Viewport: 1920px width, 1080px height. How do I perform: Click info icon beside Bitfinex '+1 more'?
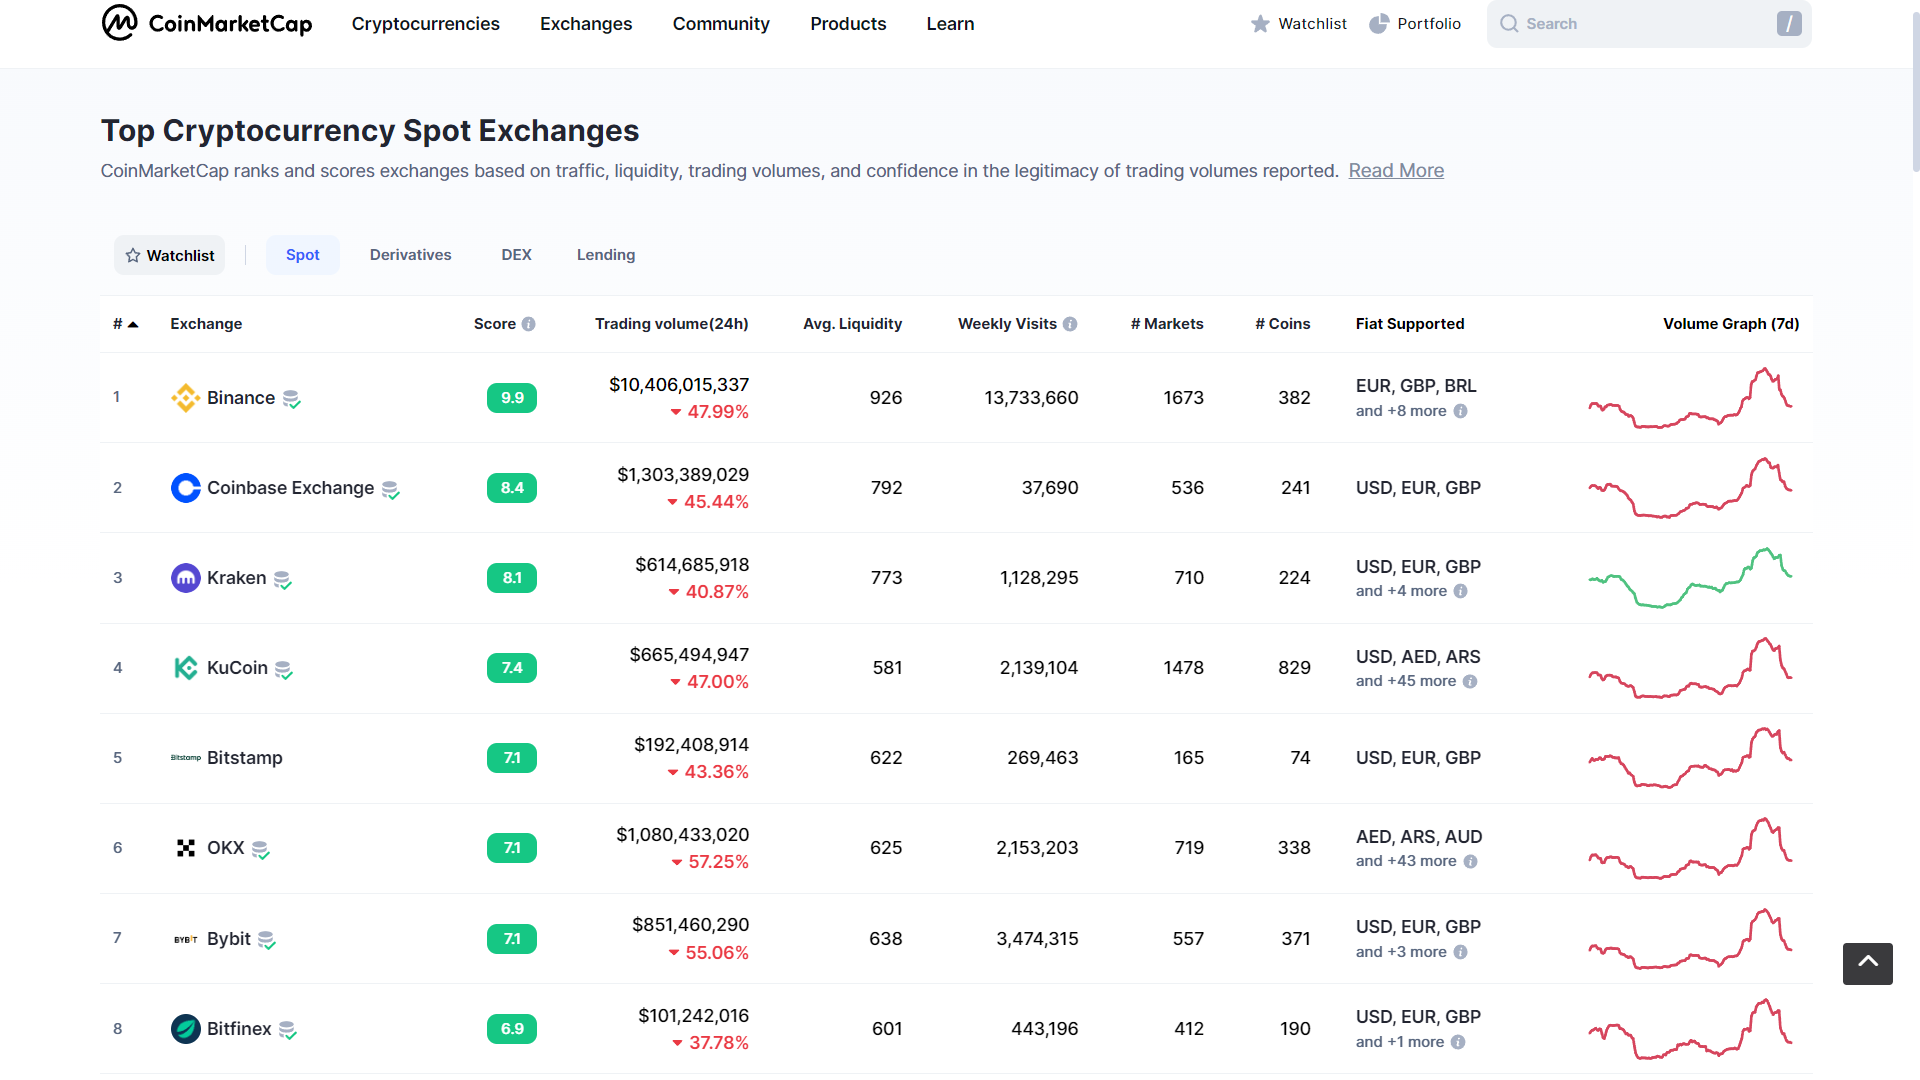point(1458,1042)
